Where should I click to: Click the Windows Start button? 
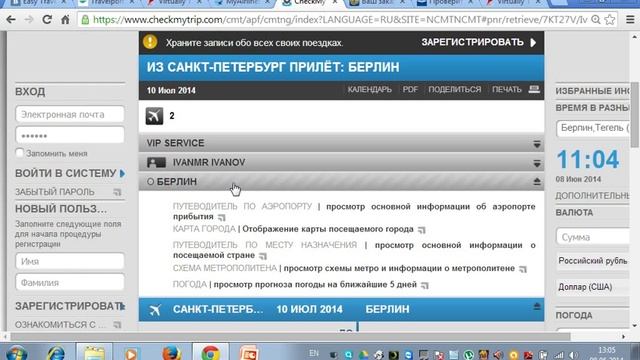tap(16, 353)
